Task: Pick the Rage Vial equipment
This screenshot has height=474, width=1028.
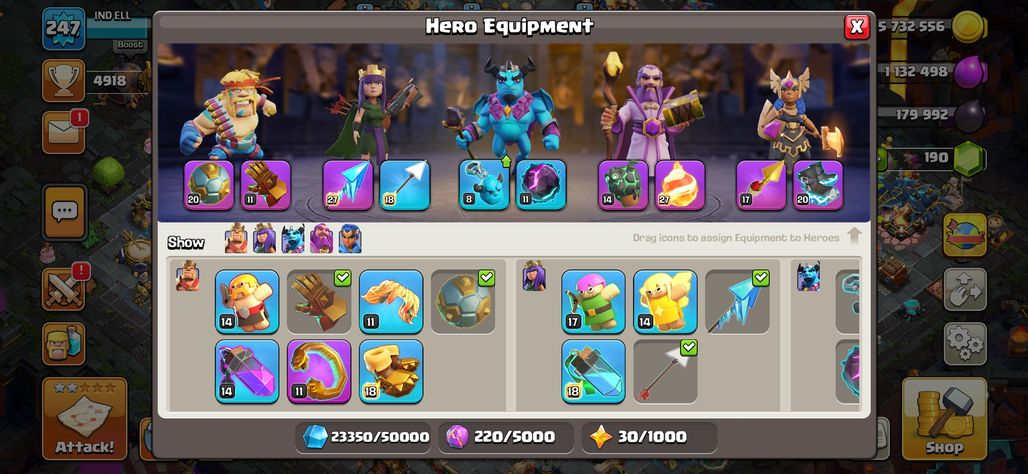Action: click(247, 371)
